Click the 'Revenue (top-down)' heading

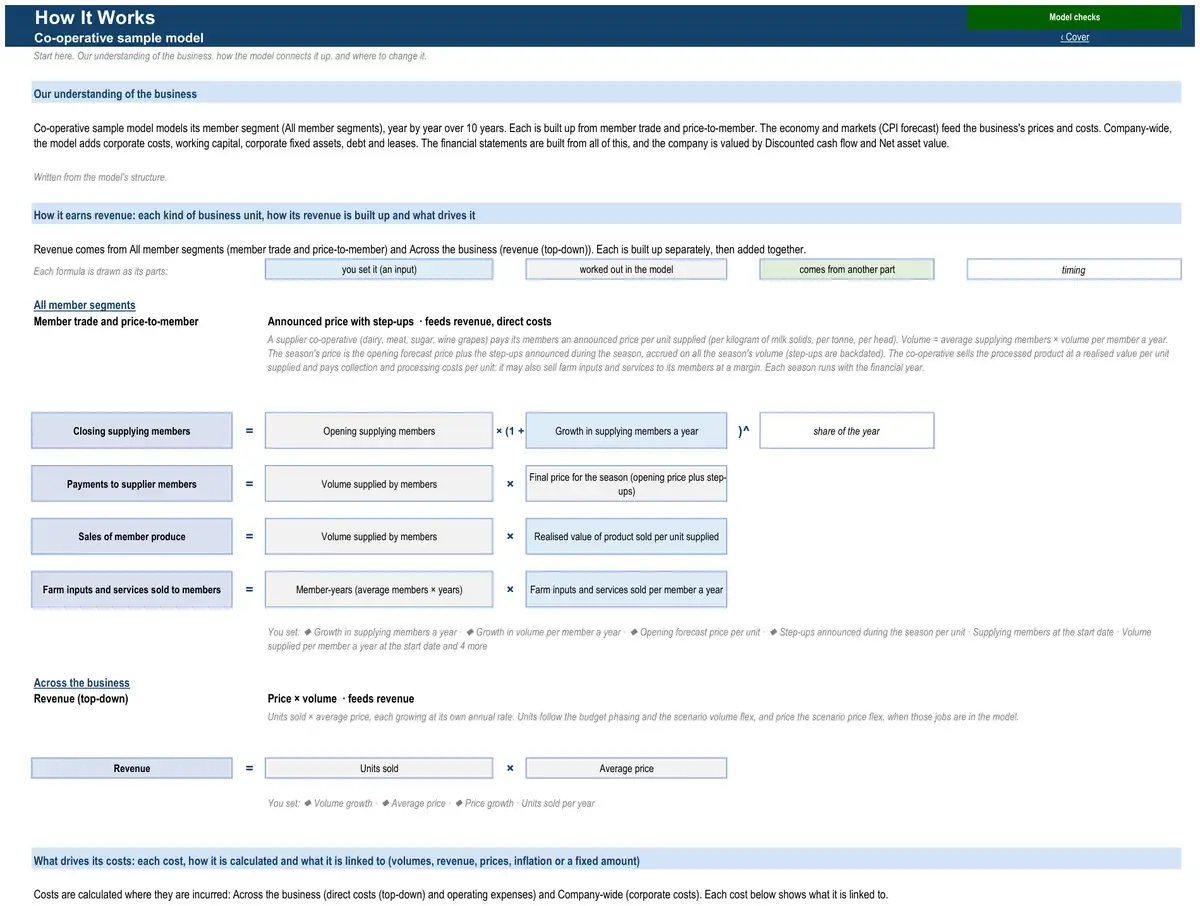pyautogui.click(x=81, y=699)
